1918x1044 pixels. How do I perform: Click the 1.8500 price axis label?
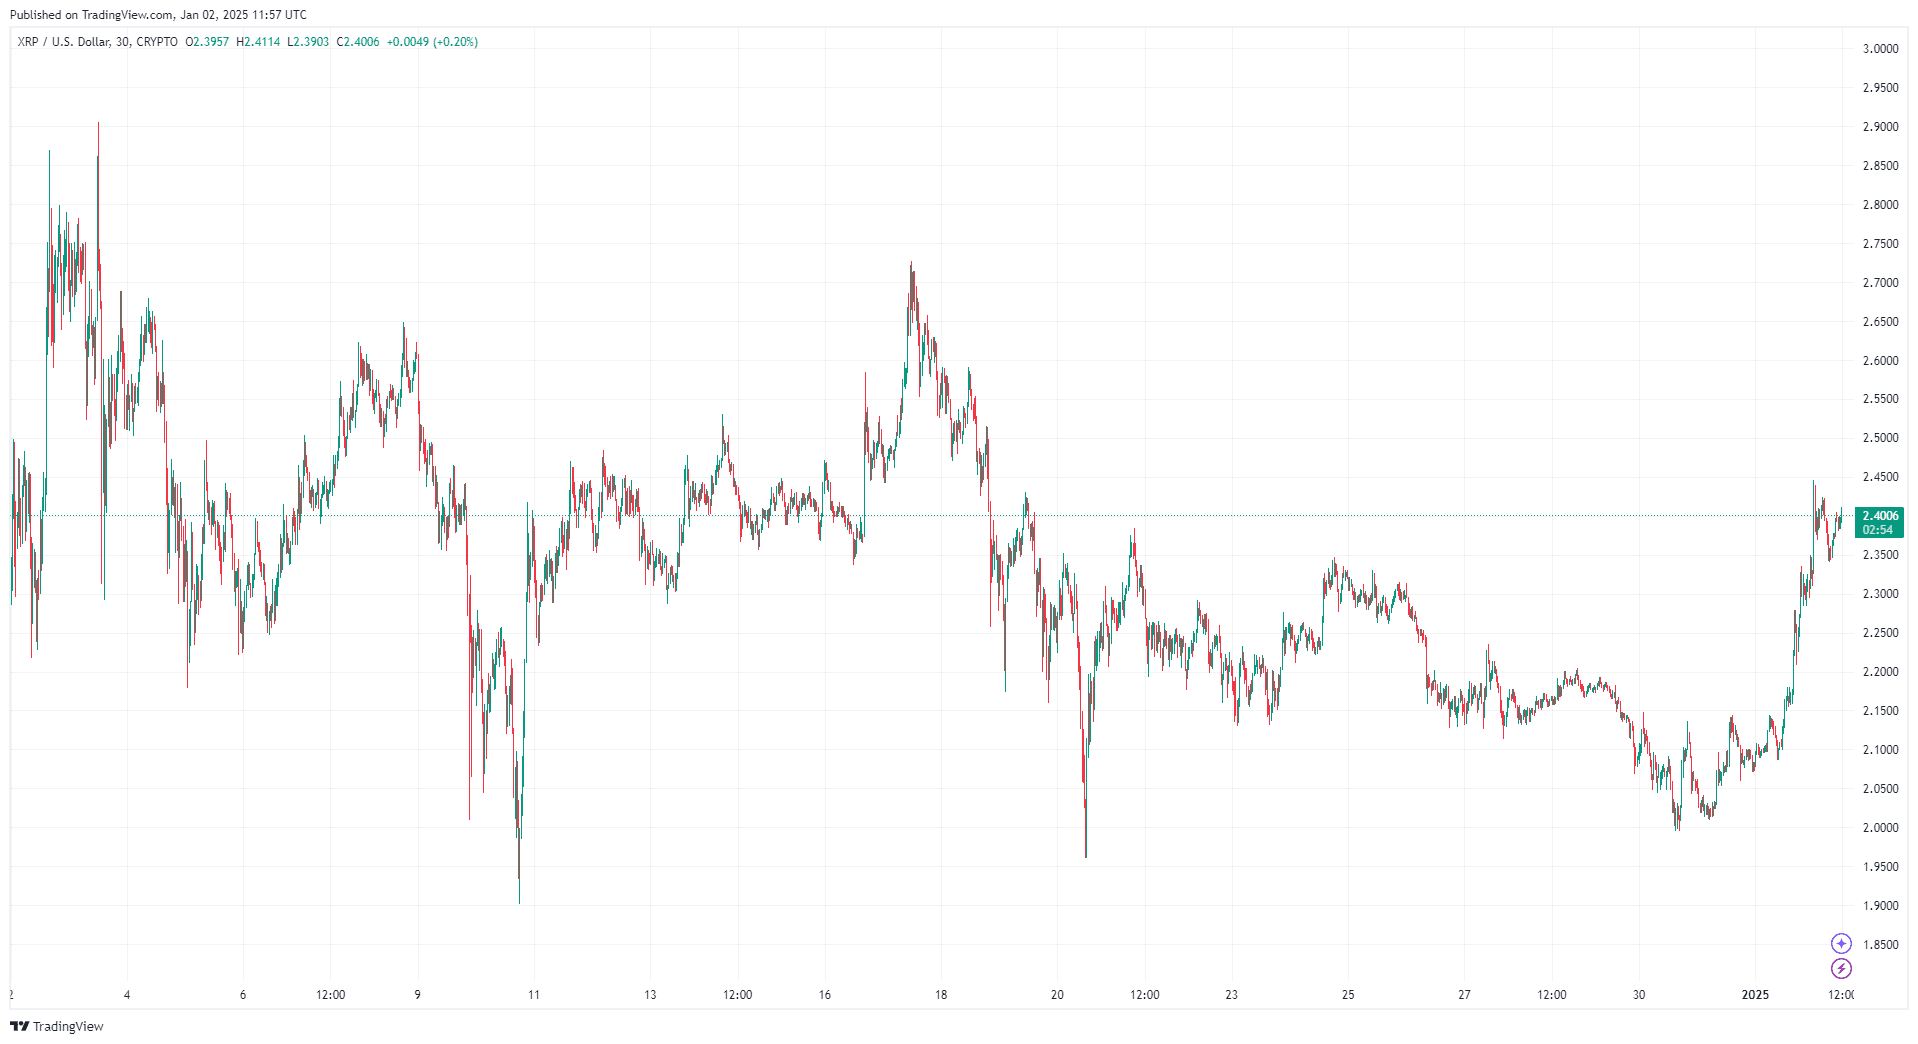[1880, 945]
